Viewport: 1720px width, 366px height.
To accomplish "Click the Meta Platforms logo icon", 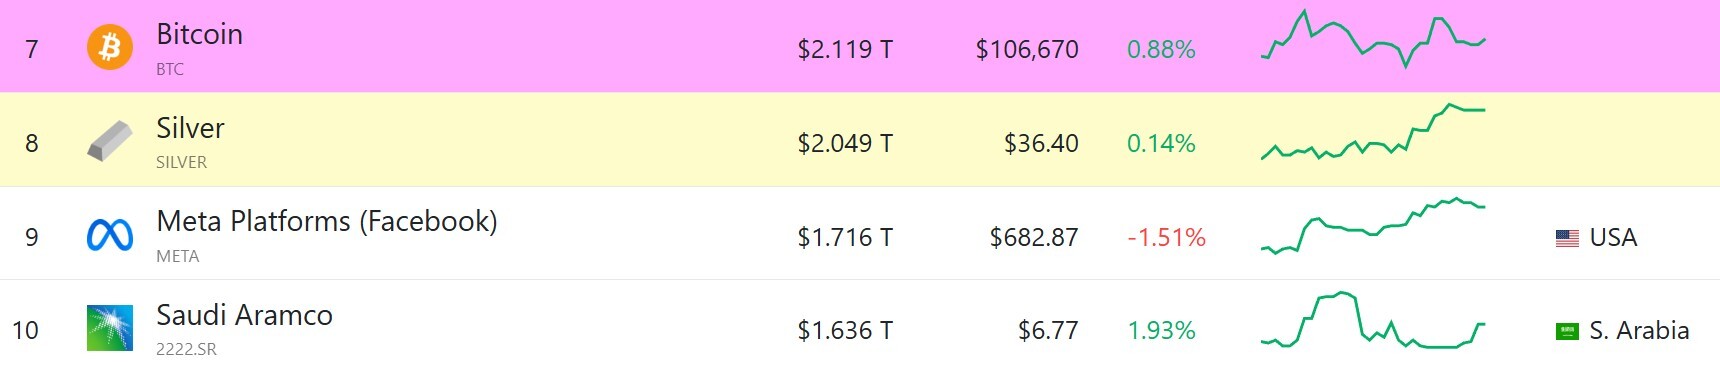I will 110,235.
